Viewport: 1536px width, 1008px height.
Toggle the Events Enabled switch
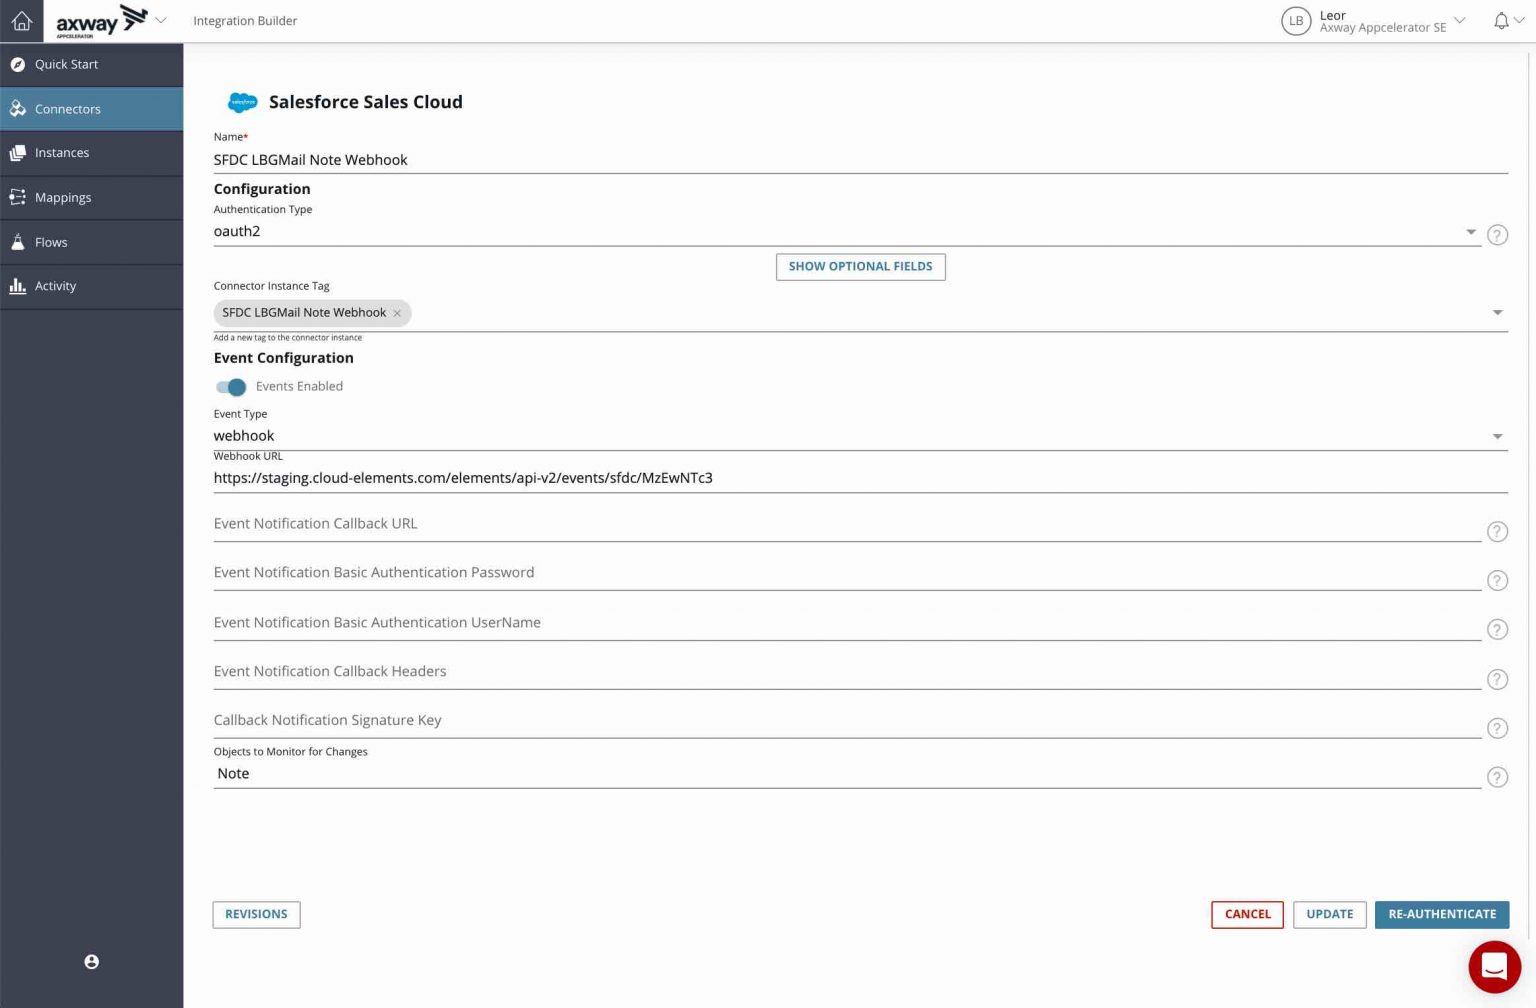tap(231, 387)
